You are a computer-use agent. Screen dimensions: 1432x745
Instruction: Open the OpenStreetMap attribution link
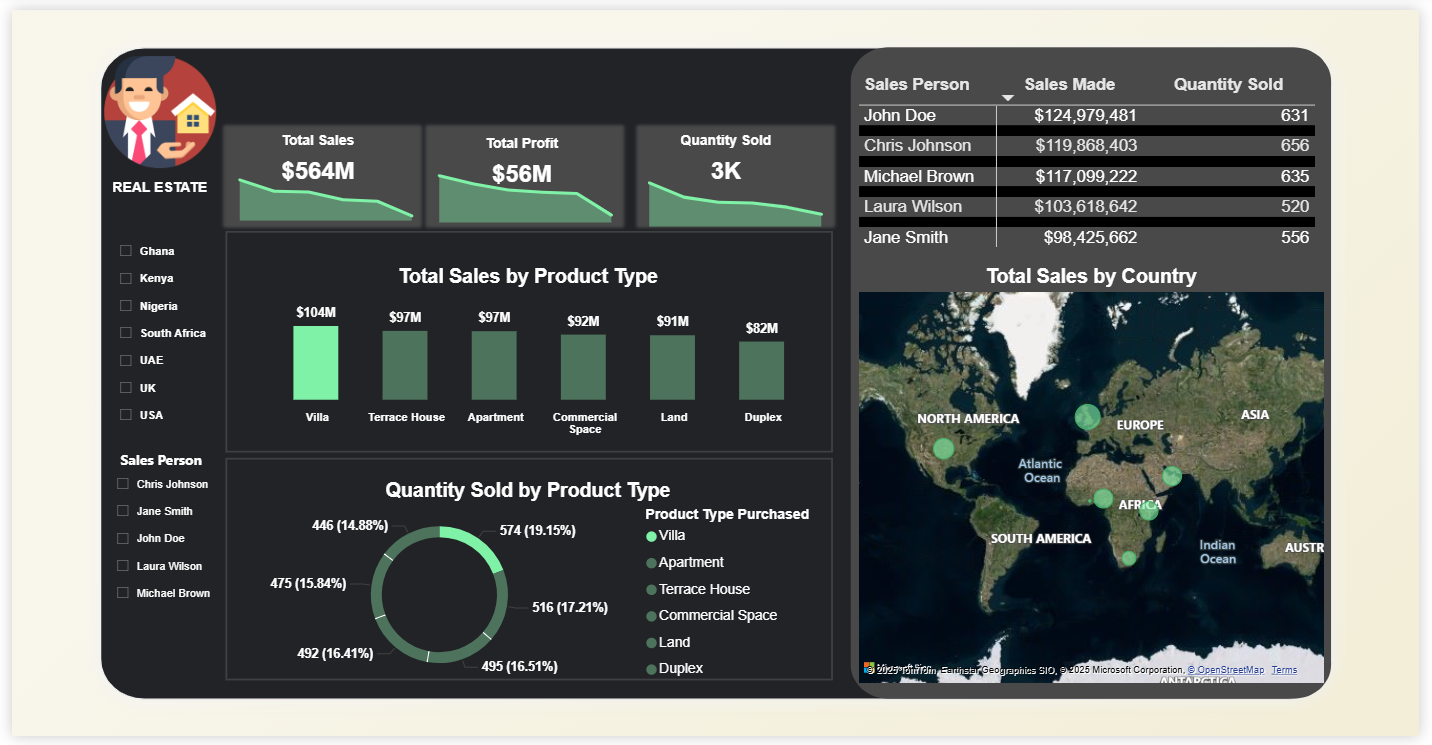pos(1225,670)
